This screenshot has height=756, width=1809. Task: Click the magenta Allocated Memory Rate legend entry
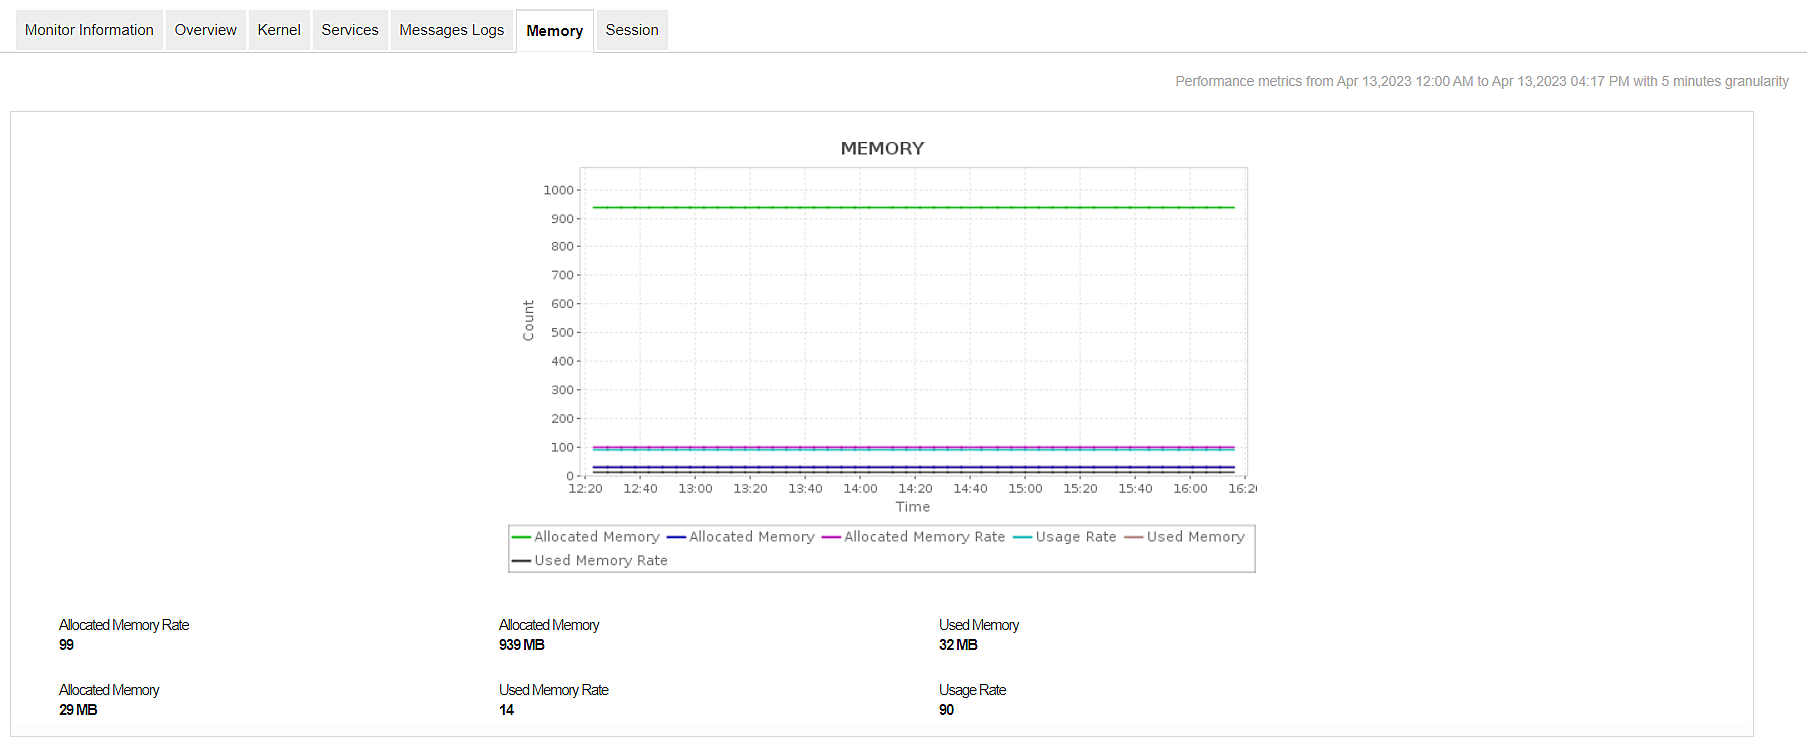pyautogui.click(x=914, y=537)
